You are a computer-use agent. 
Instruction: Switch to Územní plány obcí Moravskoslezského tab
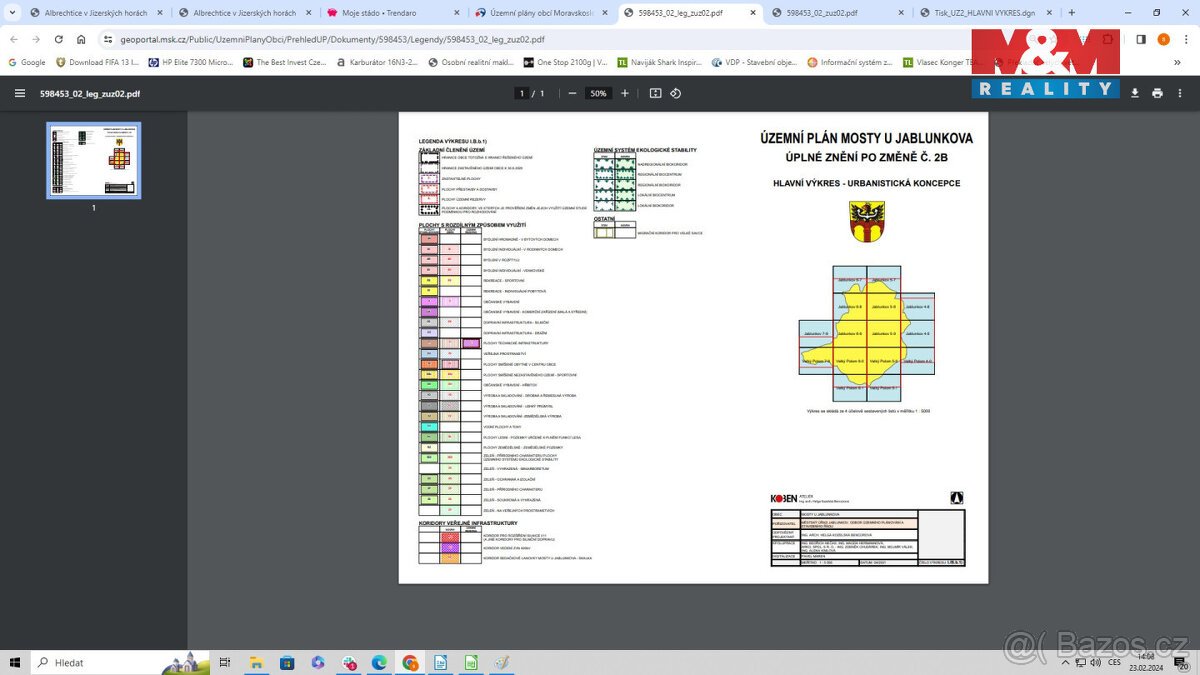[x=540, y=13]
